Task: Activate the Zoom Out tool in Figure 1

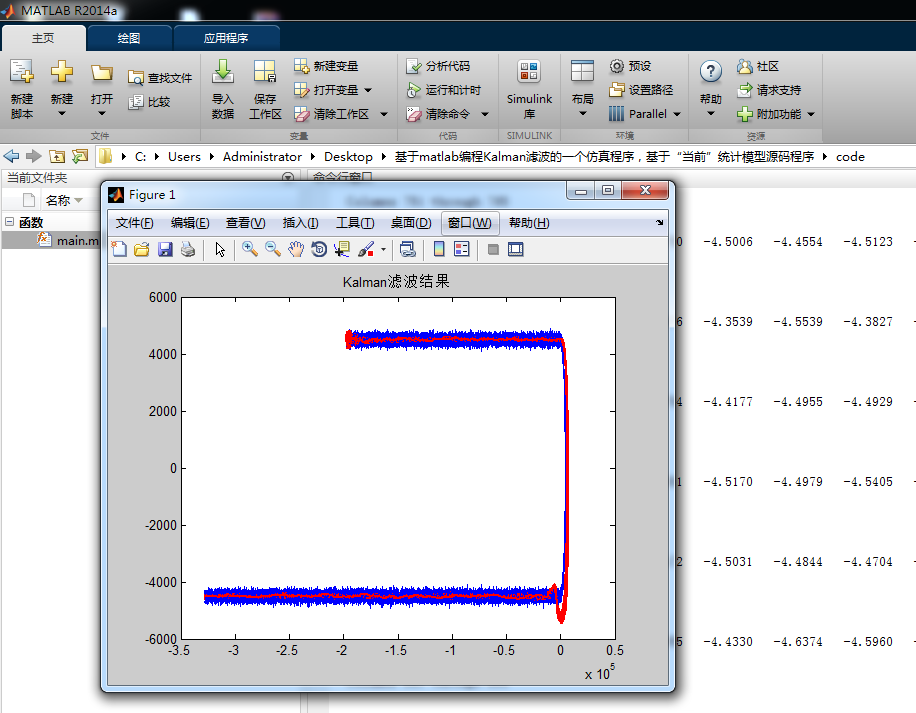Action: click(273, 249)
